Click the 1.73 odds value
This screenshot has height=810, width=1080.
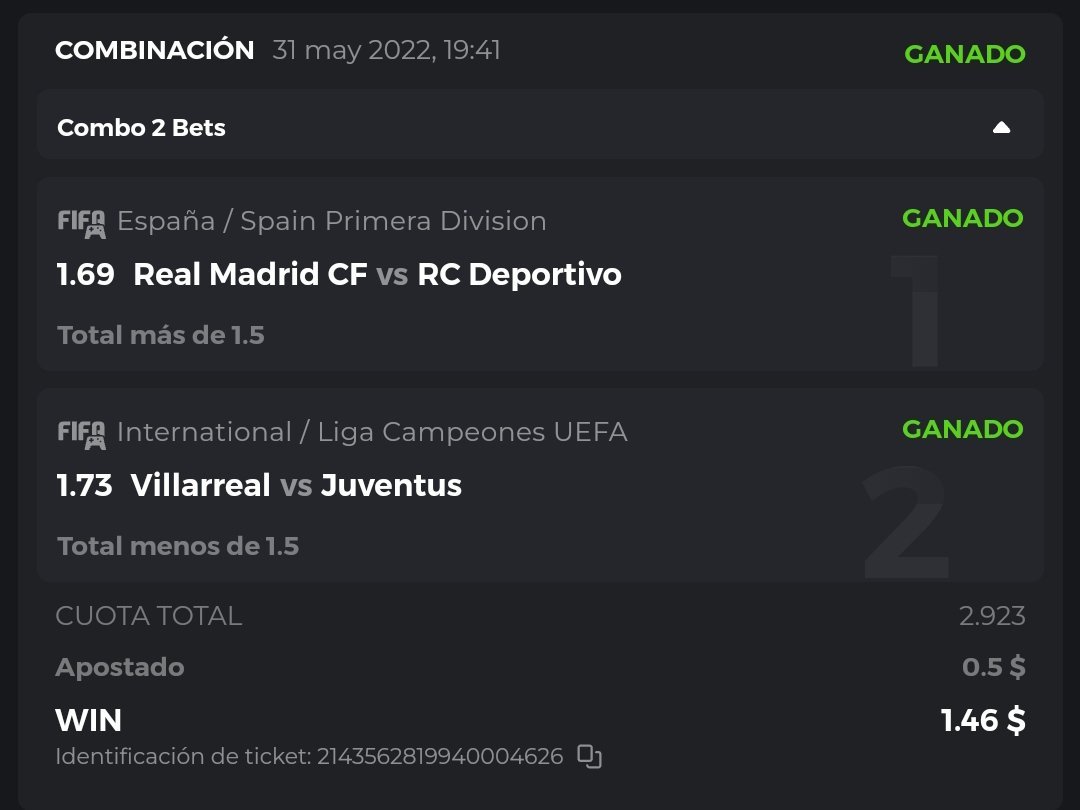[x=85, y=486]
